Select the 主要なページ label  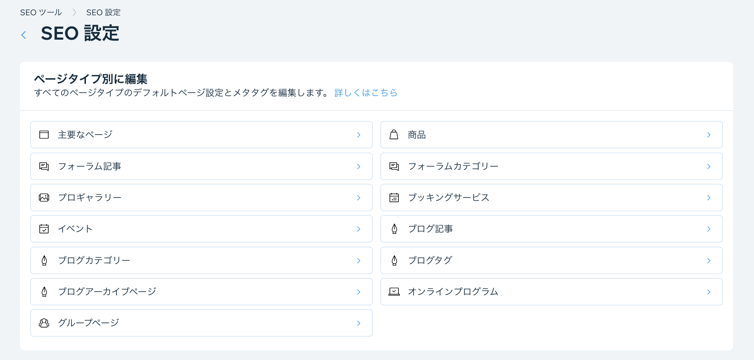pos(85,135)
